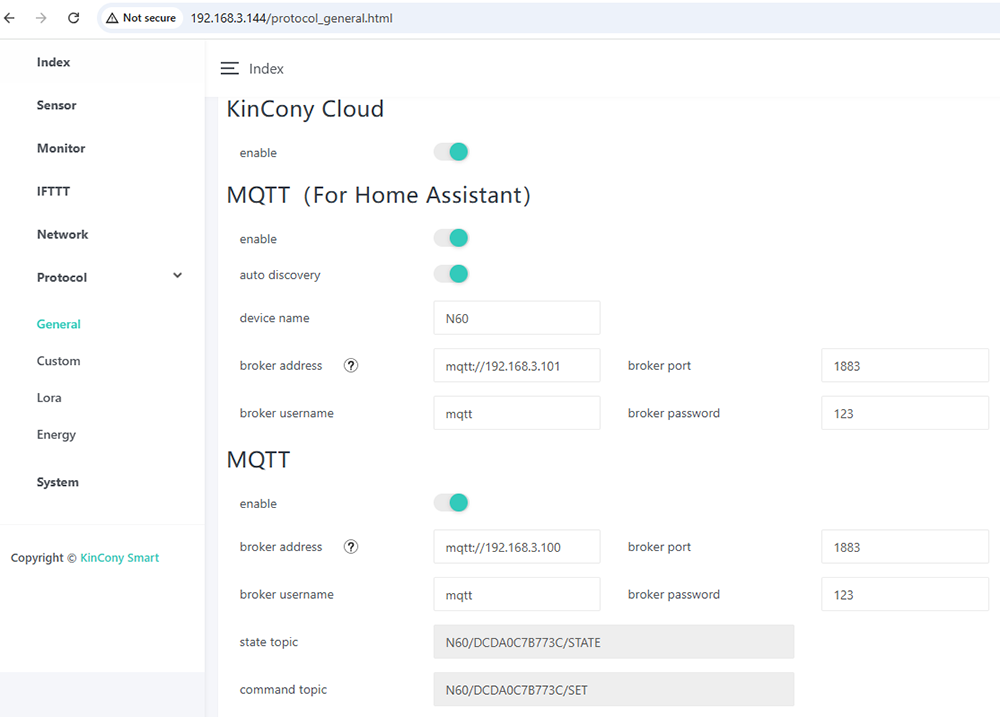The image size is (1000, 717).
Task: Click the device name field containing N60
Action: pyautogui.click(x=516, y=318)
